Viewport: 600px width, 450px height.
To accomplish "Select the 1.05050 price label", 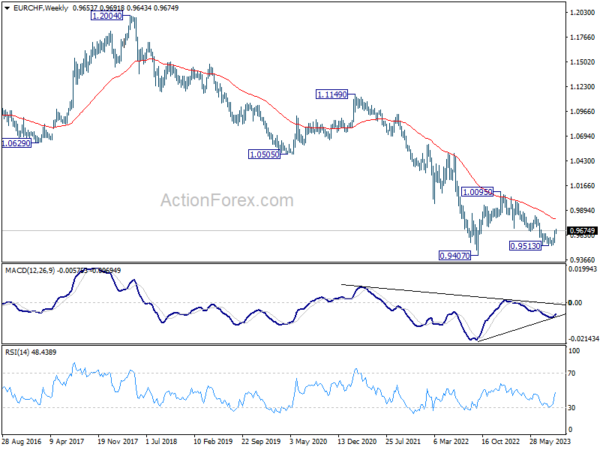I will (x=264, y=155).
